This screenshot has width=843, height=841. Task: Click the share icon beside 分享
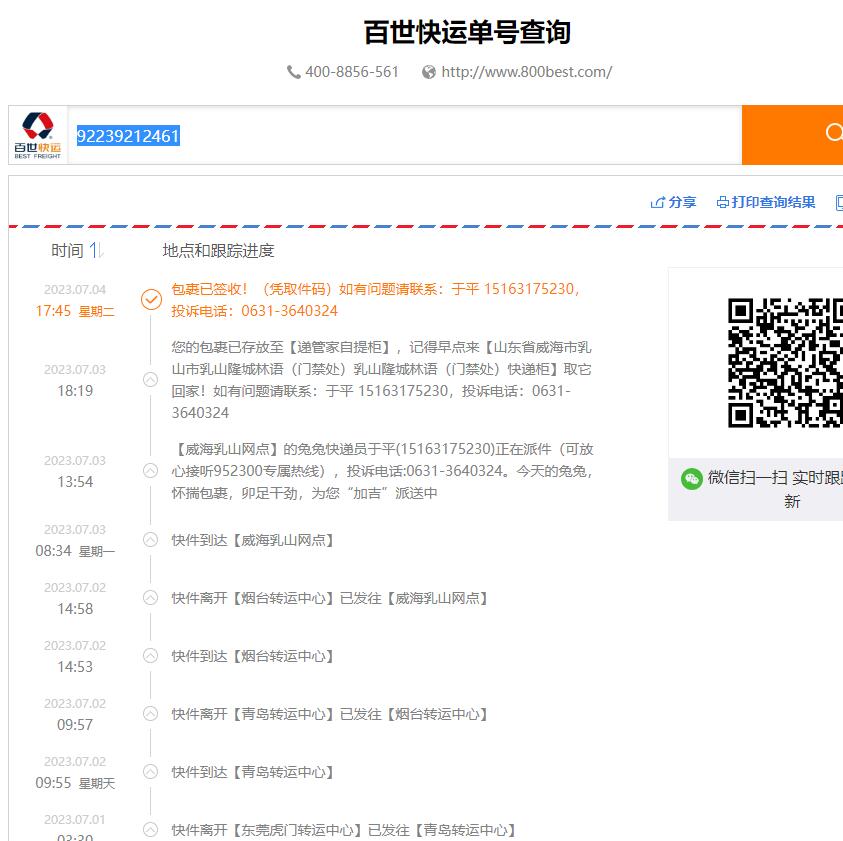click(x=657, y=203)
